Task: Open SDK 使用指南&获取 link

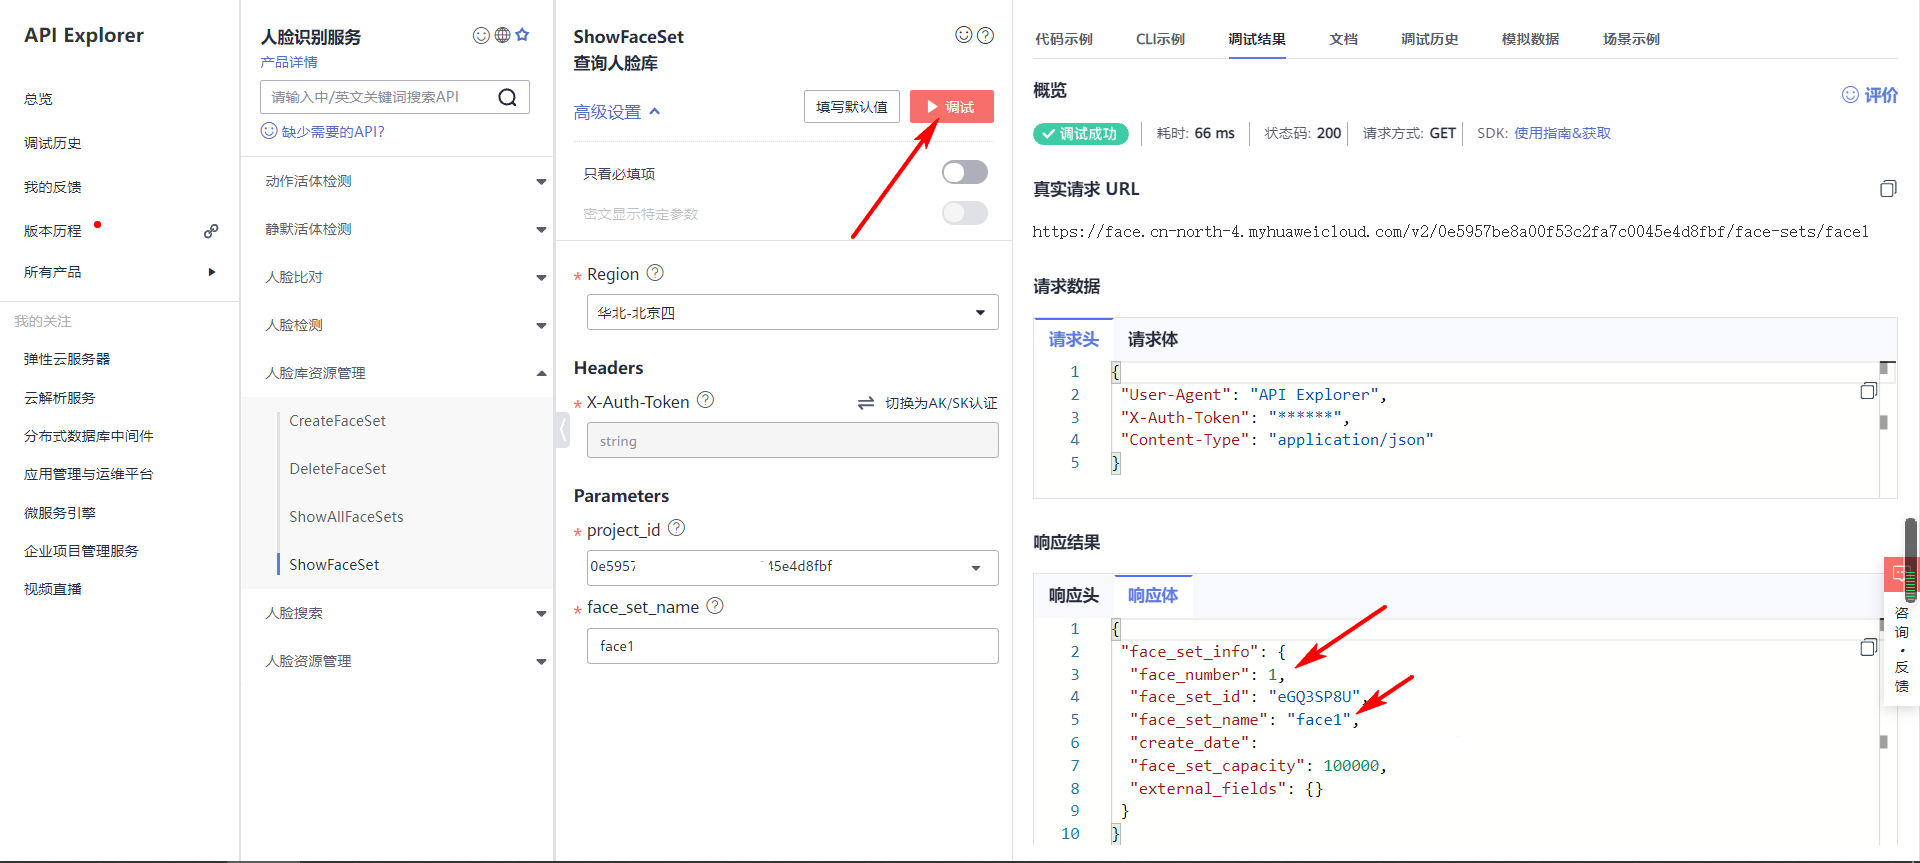Action: point(1562,133)
